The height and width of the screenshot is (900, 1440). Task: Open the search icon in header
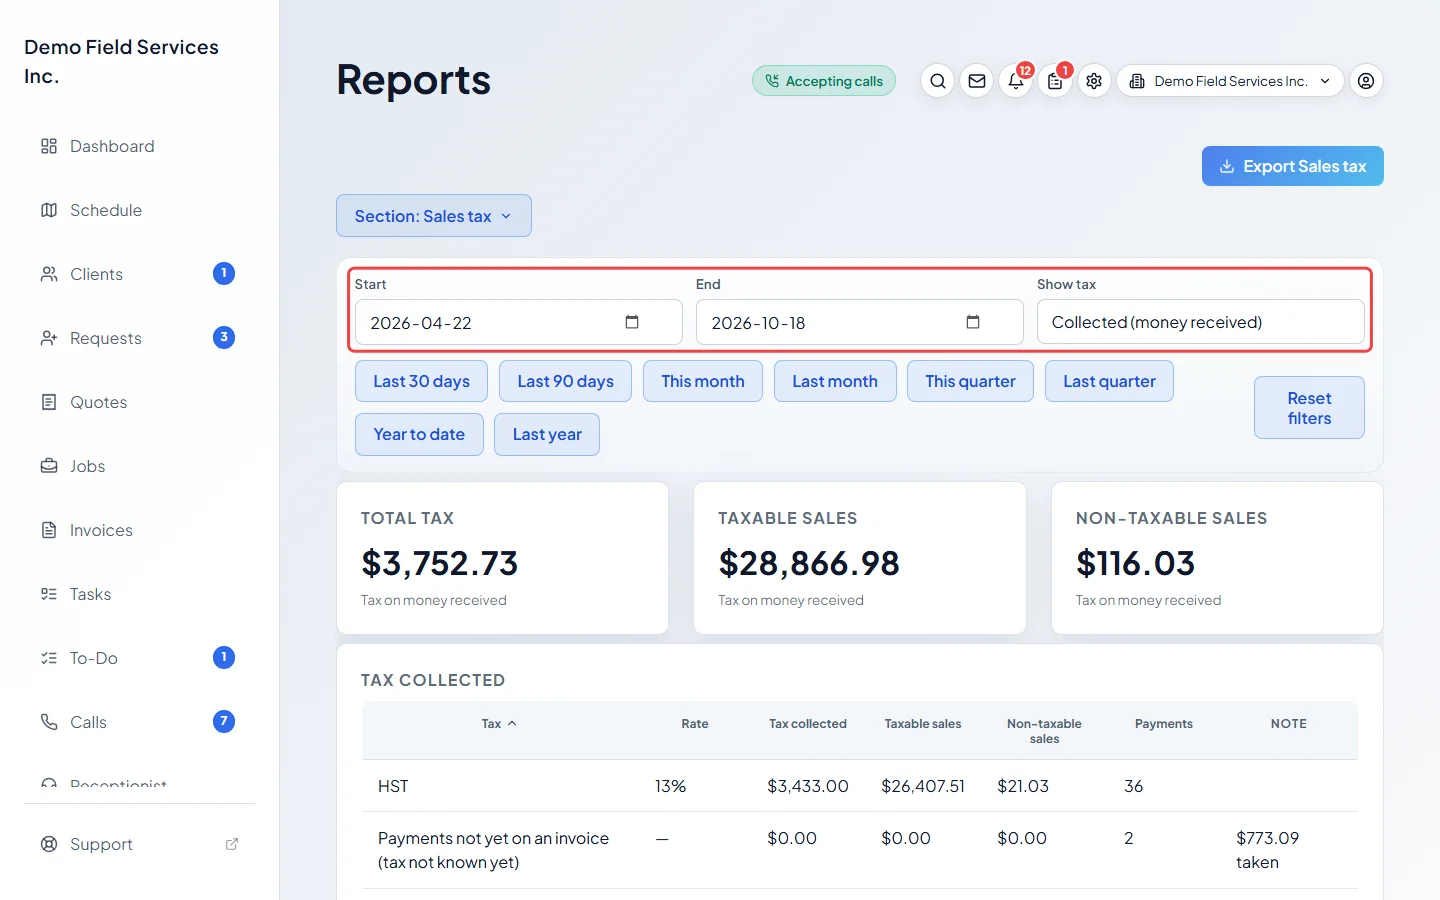coord(937,81)
